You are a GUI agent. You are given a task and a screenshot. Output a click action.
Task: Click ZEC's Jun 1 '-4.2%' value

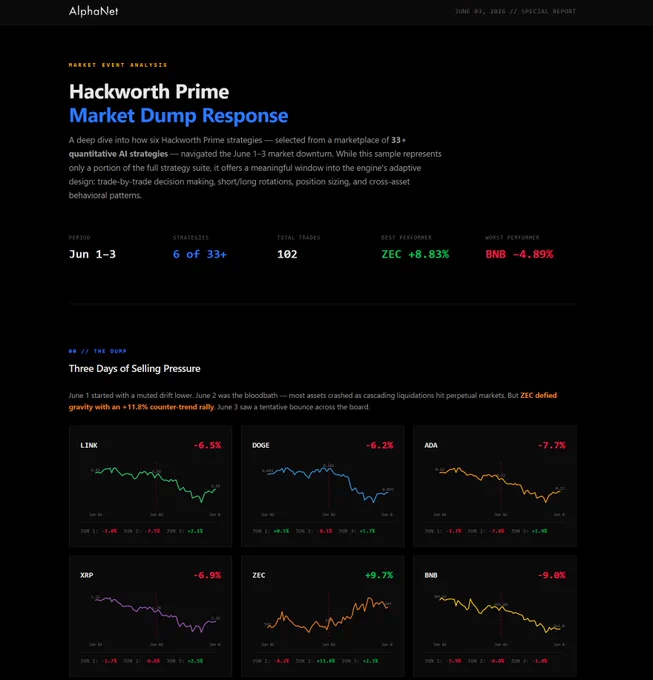pyautogui.click(x=281, y=661)
